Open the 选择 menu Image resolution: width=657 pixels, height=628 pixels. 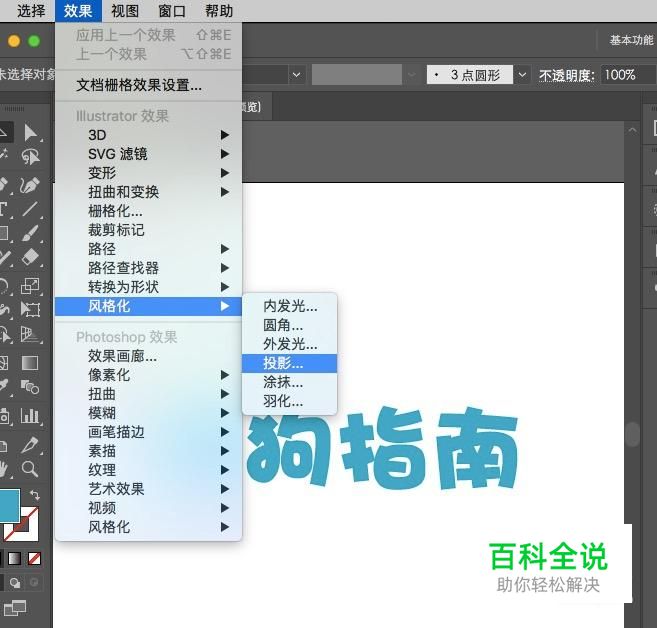(x=31, y=10)
